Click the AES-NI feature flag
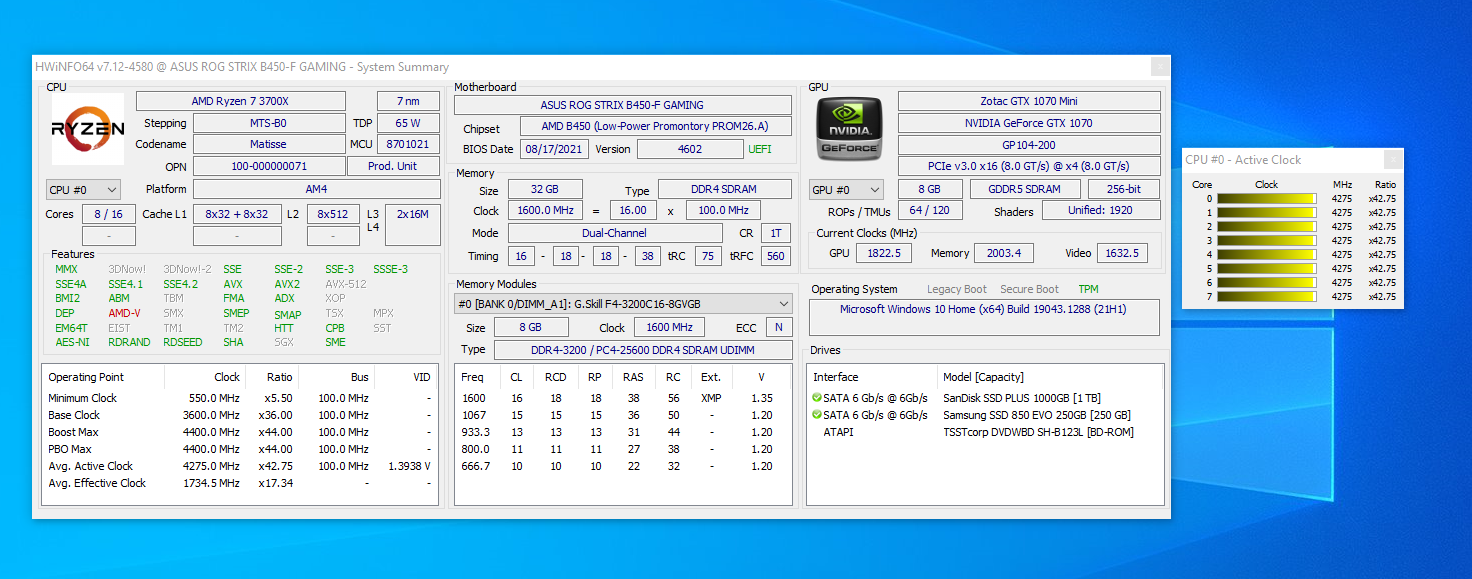The image size is (1472, 579). (x=73, y=342)
